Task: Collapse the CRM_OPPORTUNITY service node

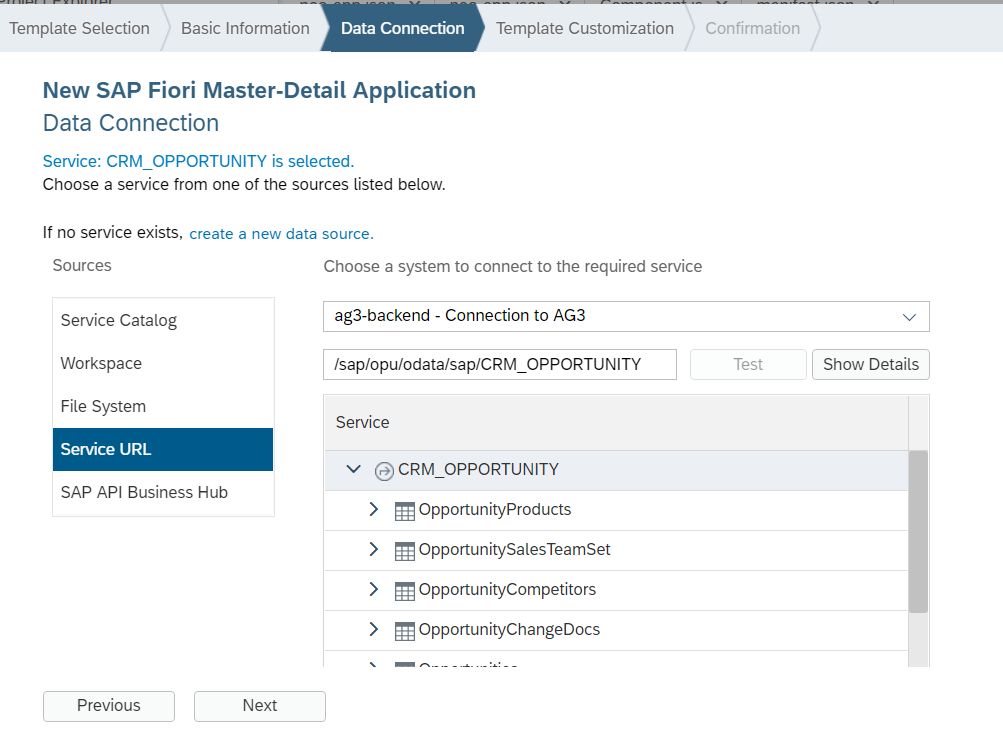Action: tap(353, 469)
